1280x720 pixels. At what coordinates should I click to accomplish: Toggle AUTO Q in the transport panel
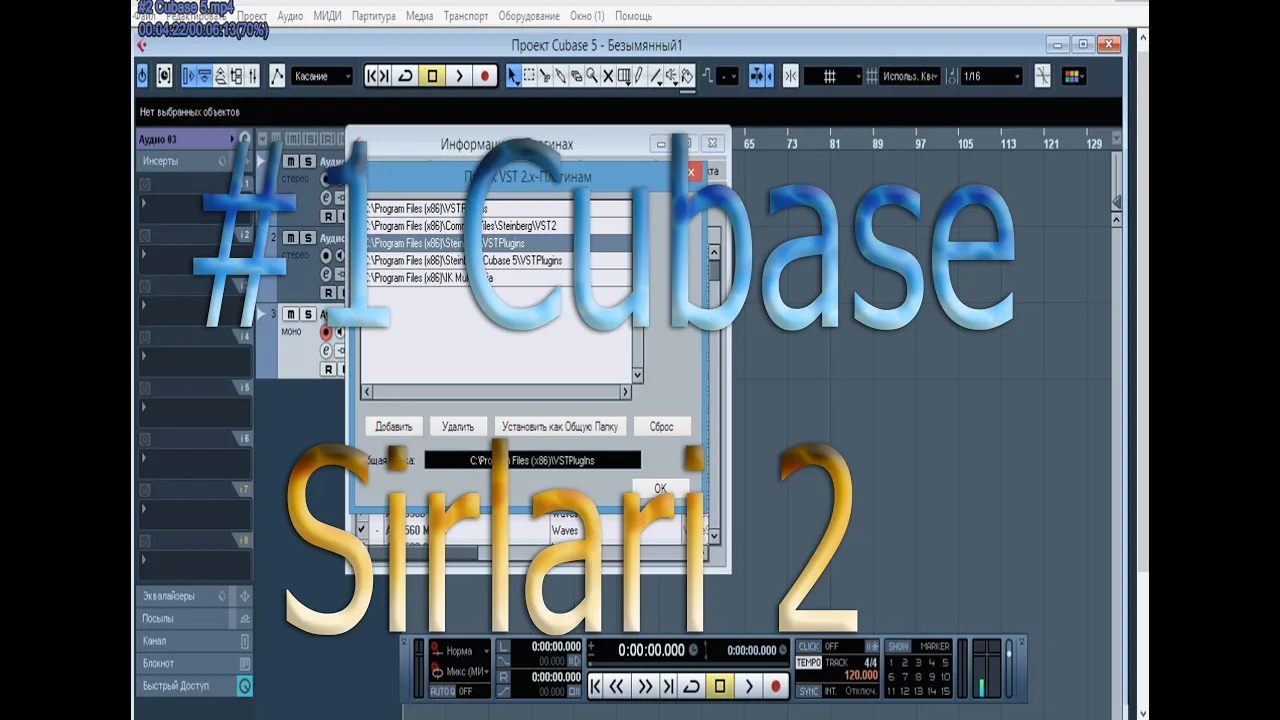click(x=443, y=691)
